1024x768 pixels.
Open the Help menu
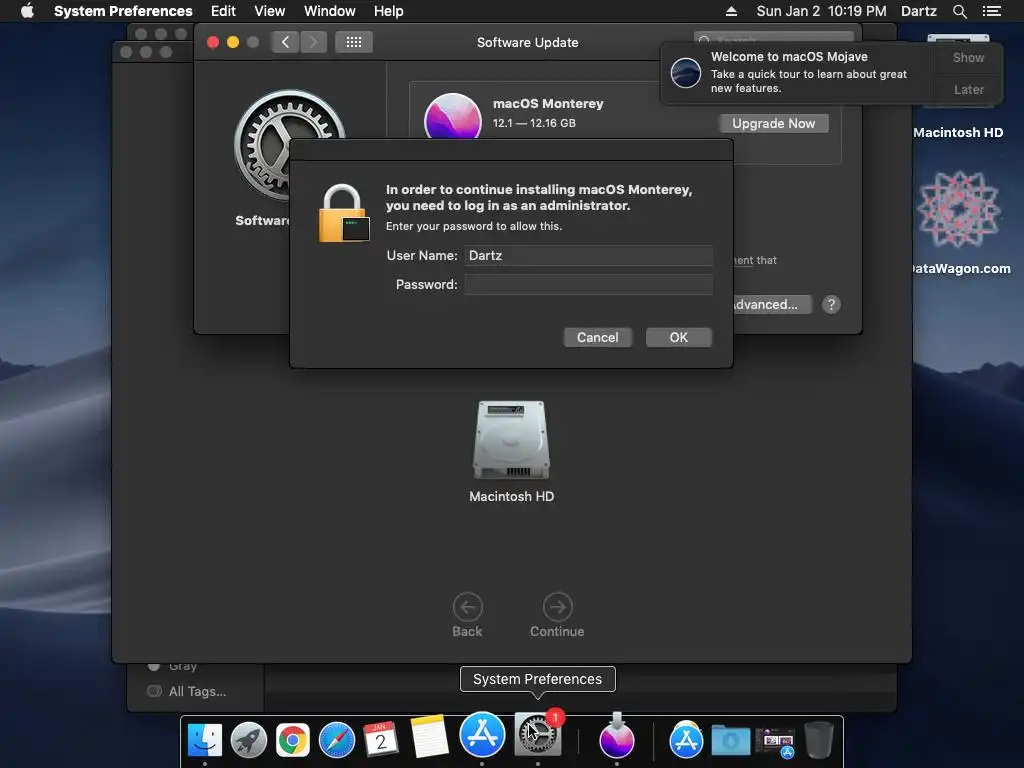(x=389, y=11)
